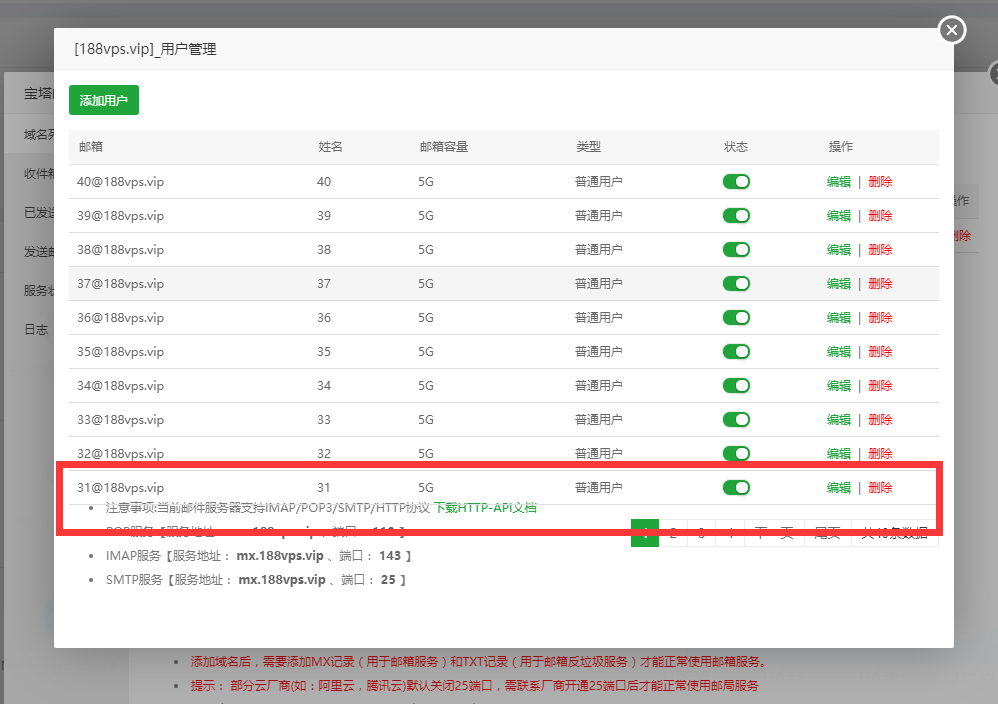
Task: Toggle status switch for 34@188vps.vip
Action: pyautogui.click(x=736, y=385)
